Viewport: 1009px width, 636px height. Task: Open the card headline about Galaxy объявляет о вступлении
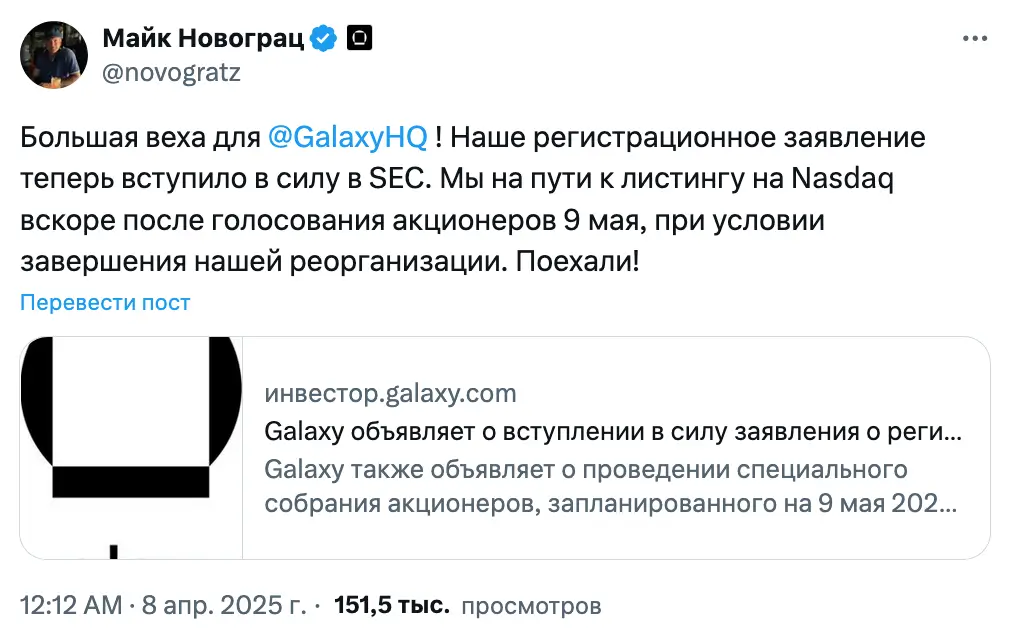(x=612, y=432)
